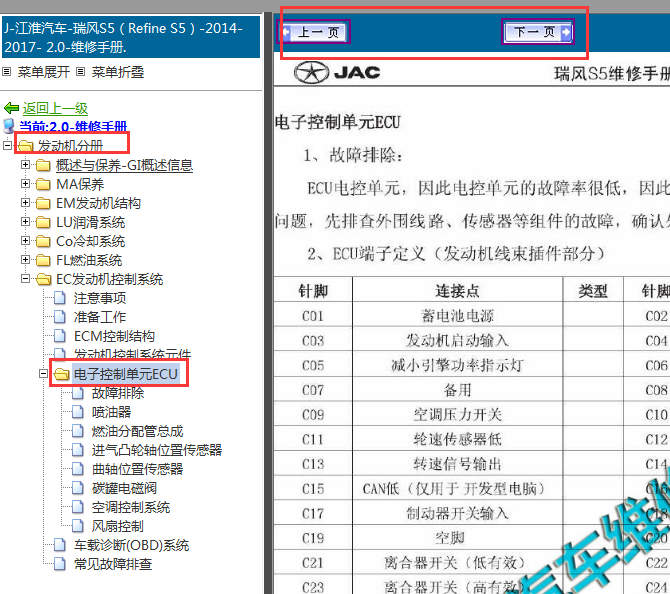Image resolution: width=670 pixels, height=594 pixels.
Task: Click the 下一页 next page button
Action: point(538,32)
